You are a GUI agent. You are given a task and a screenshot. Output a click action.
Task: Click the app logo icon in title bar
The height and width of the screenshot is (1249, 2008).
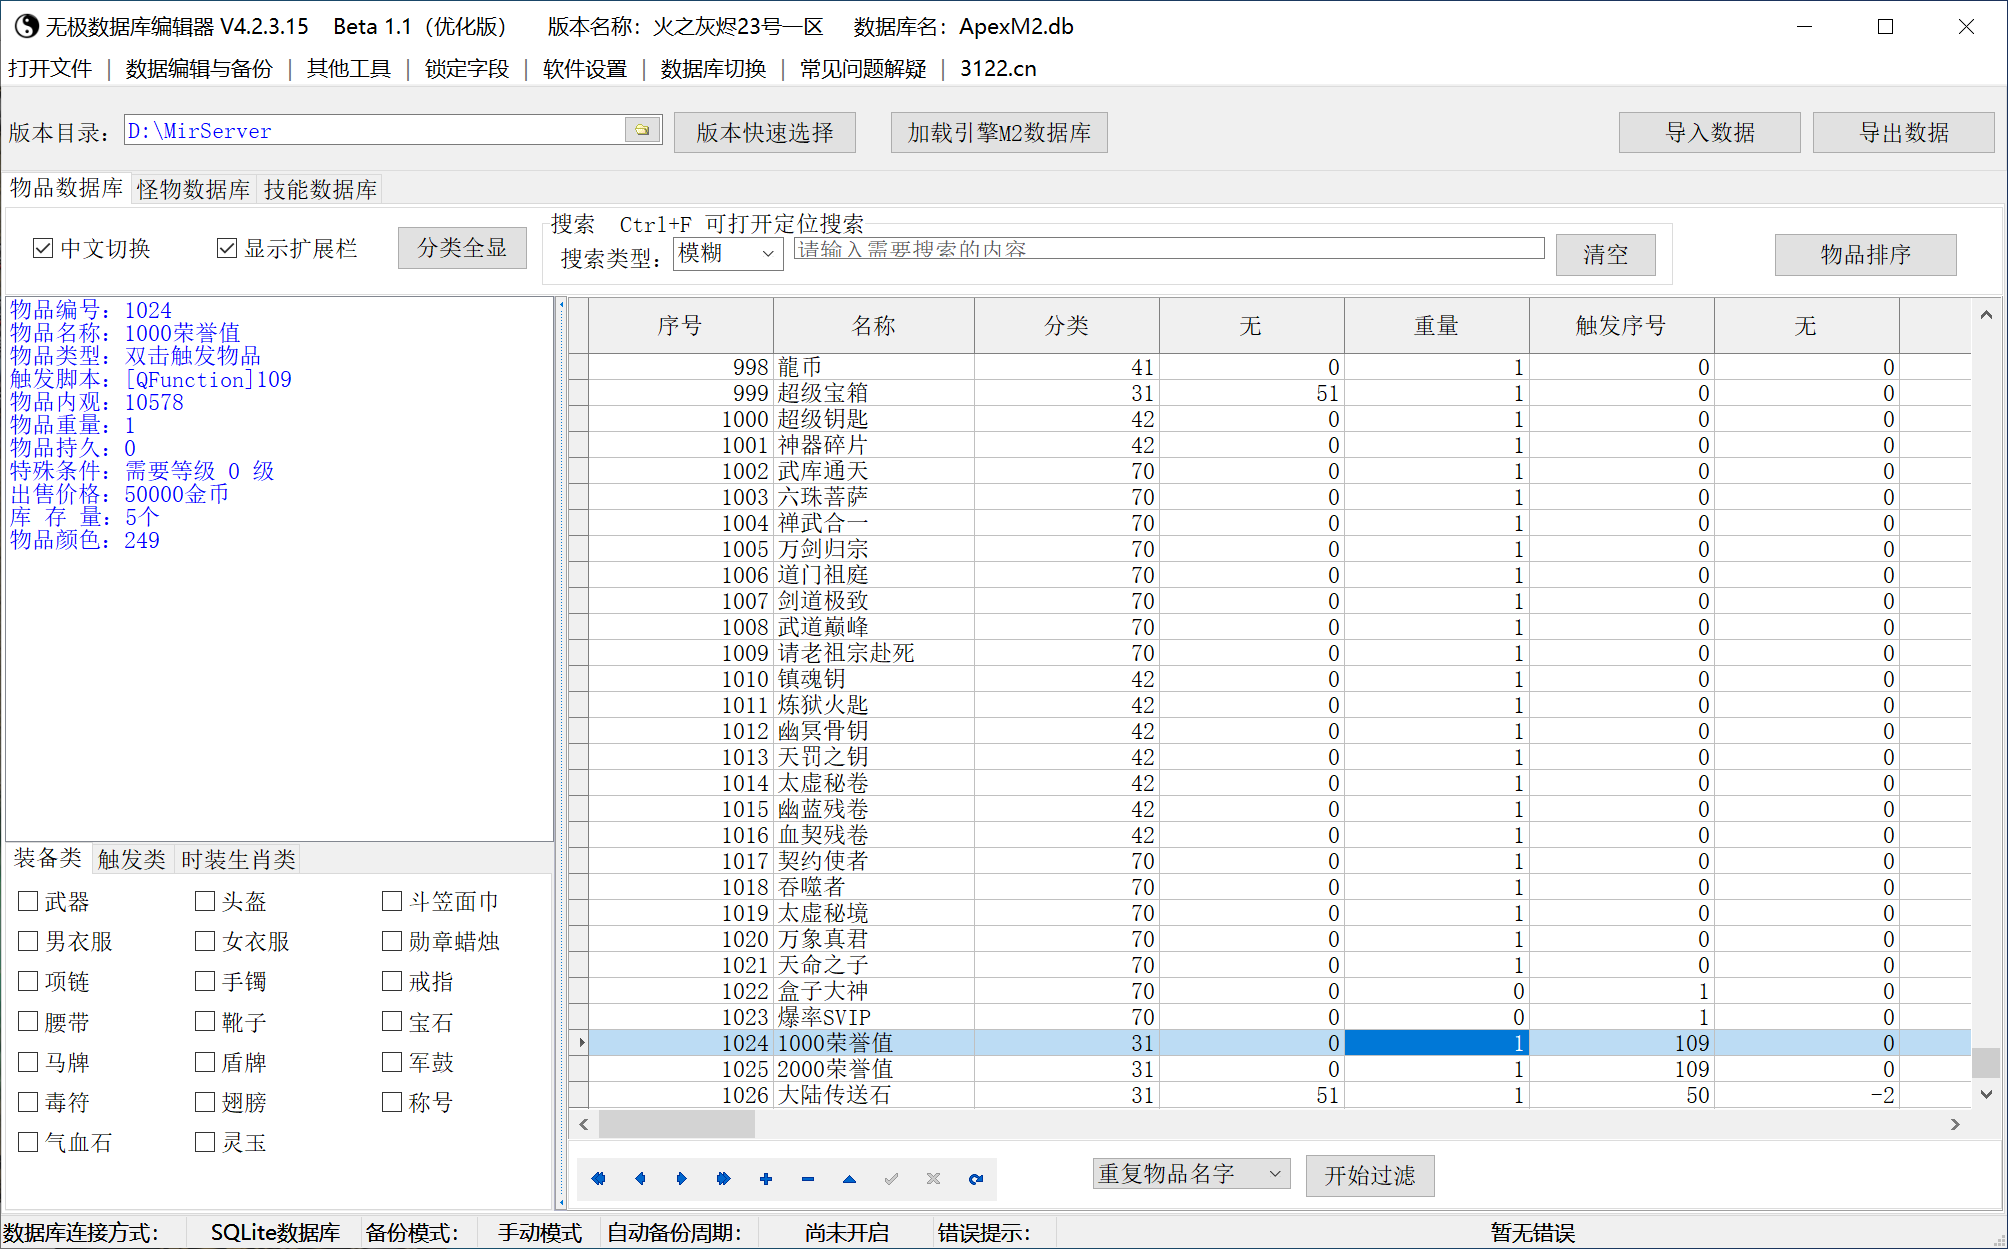pos(26,26)
